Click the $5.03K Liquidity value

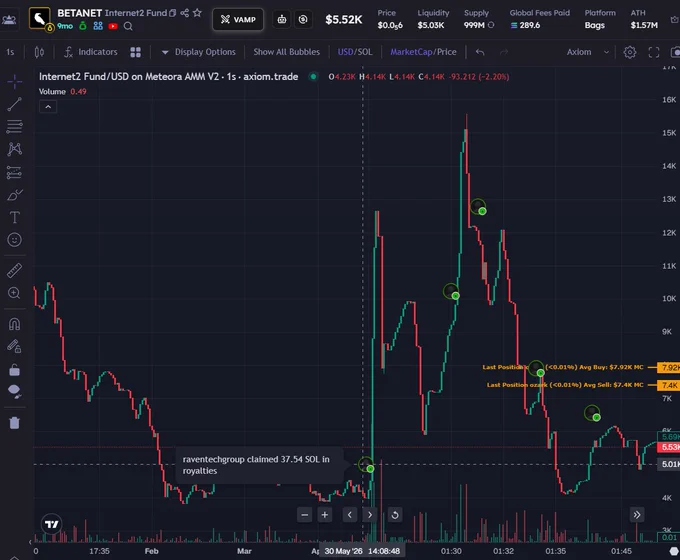pos(431,25)
